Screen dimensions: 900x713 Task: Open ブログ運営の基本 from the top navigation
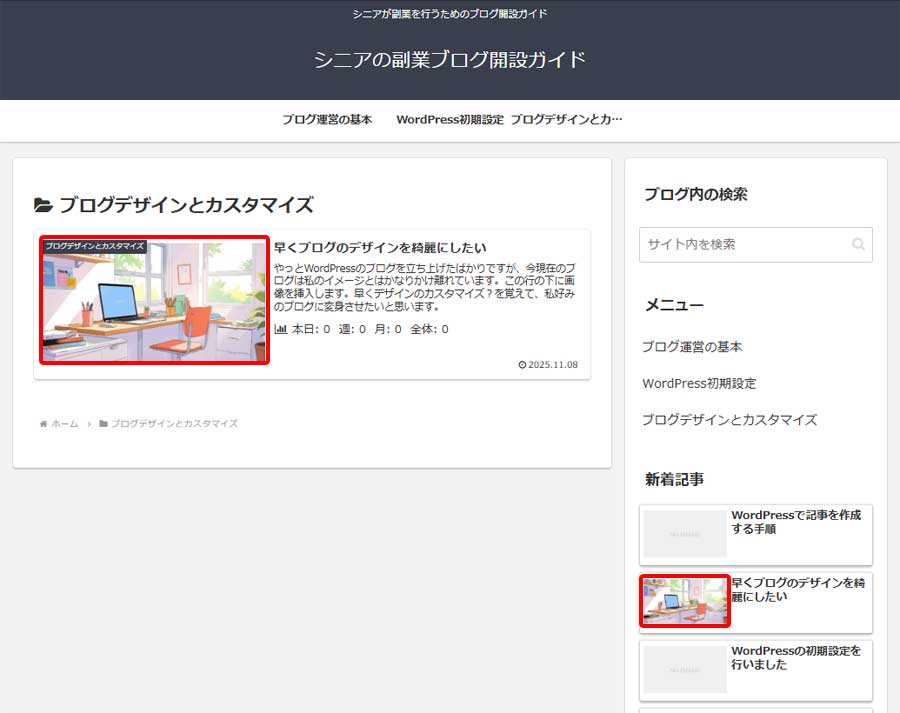(328, 119)
